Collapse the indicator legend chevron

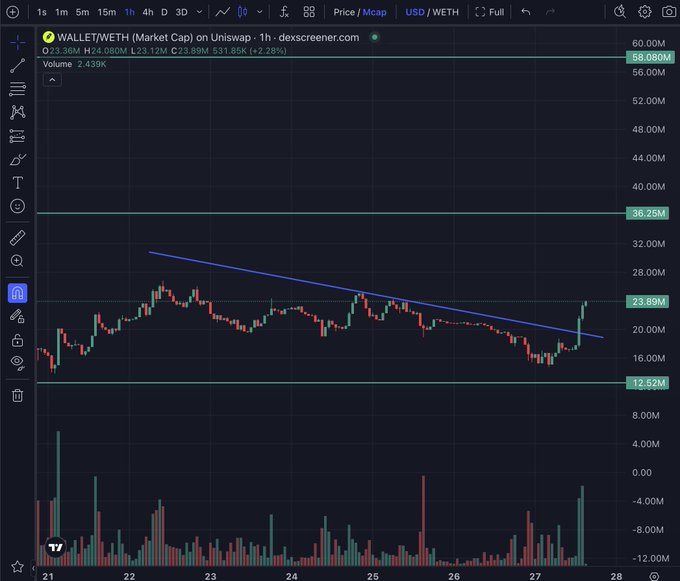pyautogui.click(x=52, y=80)
